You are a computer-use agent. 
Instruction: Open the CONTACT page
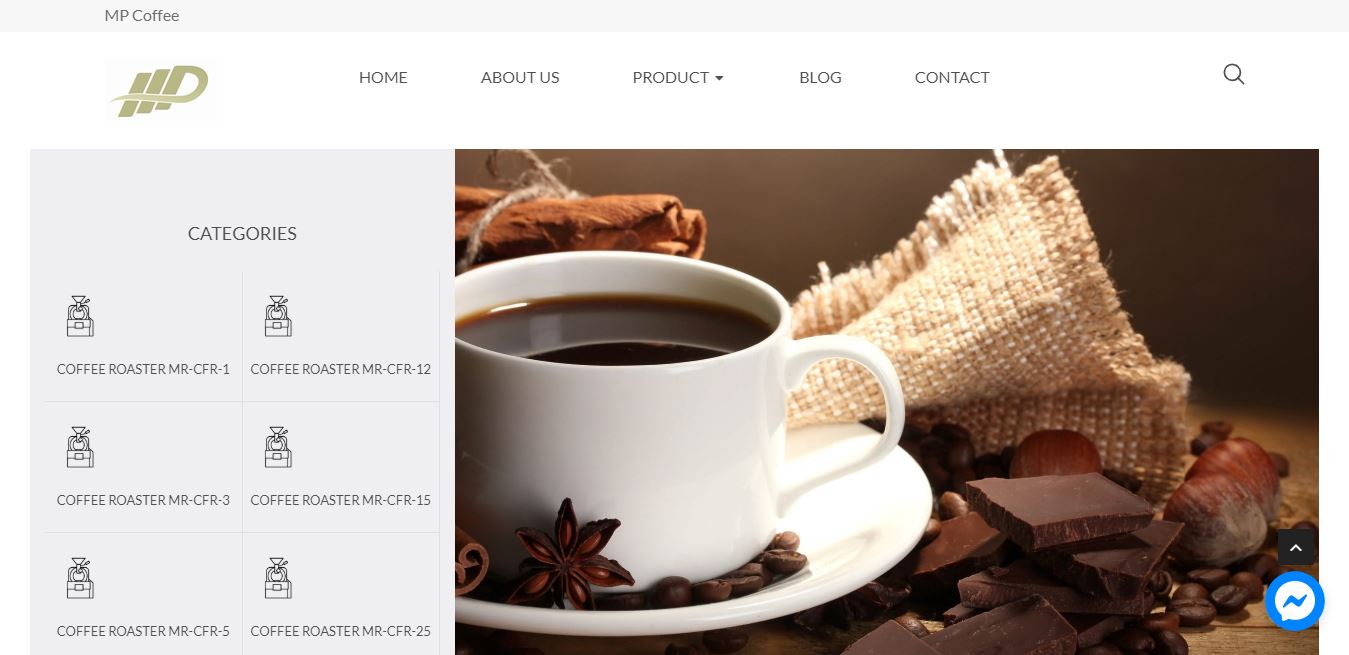[x=952, y=77]
